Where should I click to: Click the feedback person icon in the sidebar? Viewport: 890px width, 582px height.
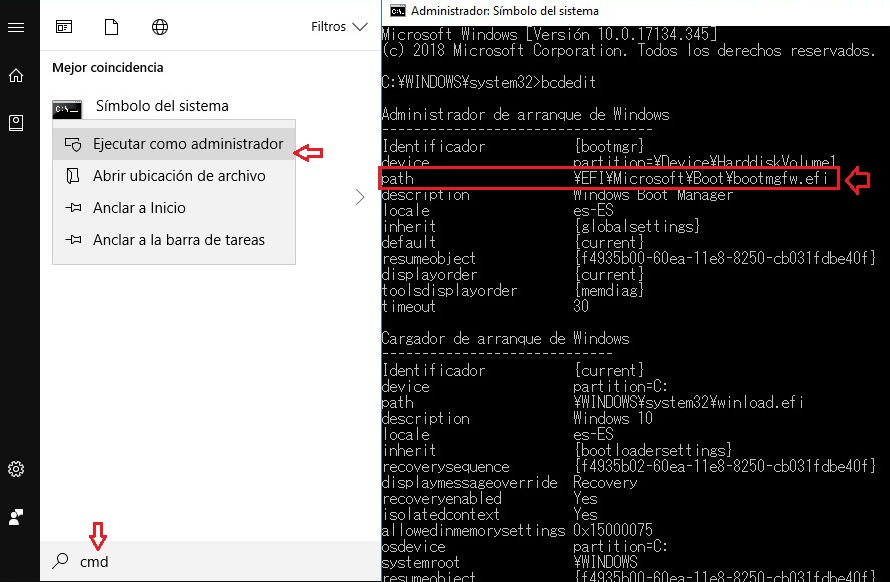click(16, 517)
